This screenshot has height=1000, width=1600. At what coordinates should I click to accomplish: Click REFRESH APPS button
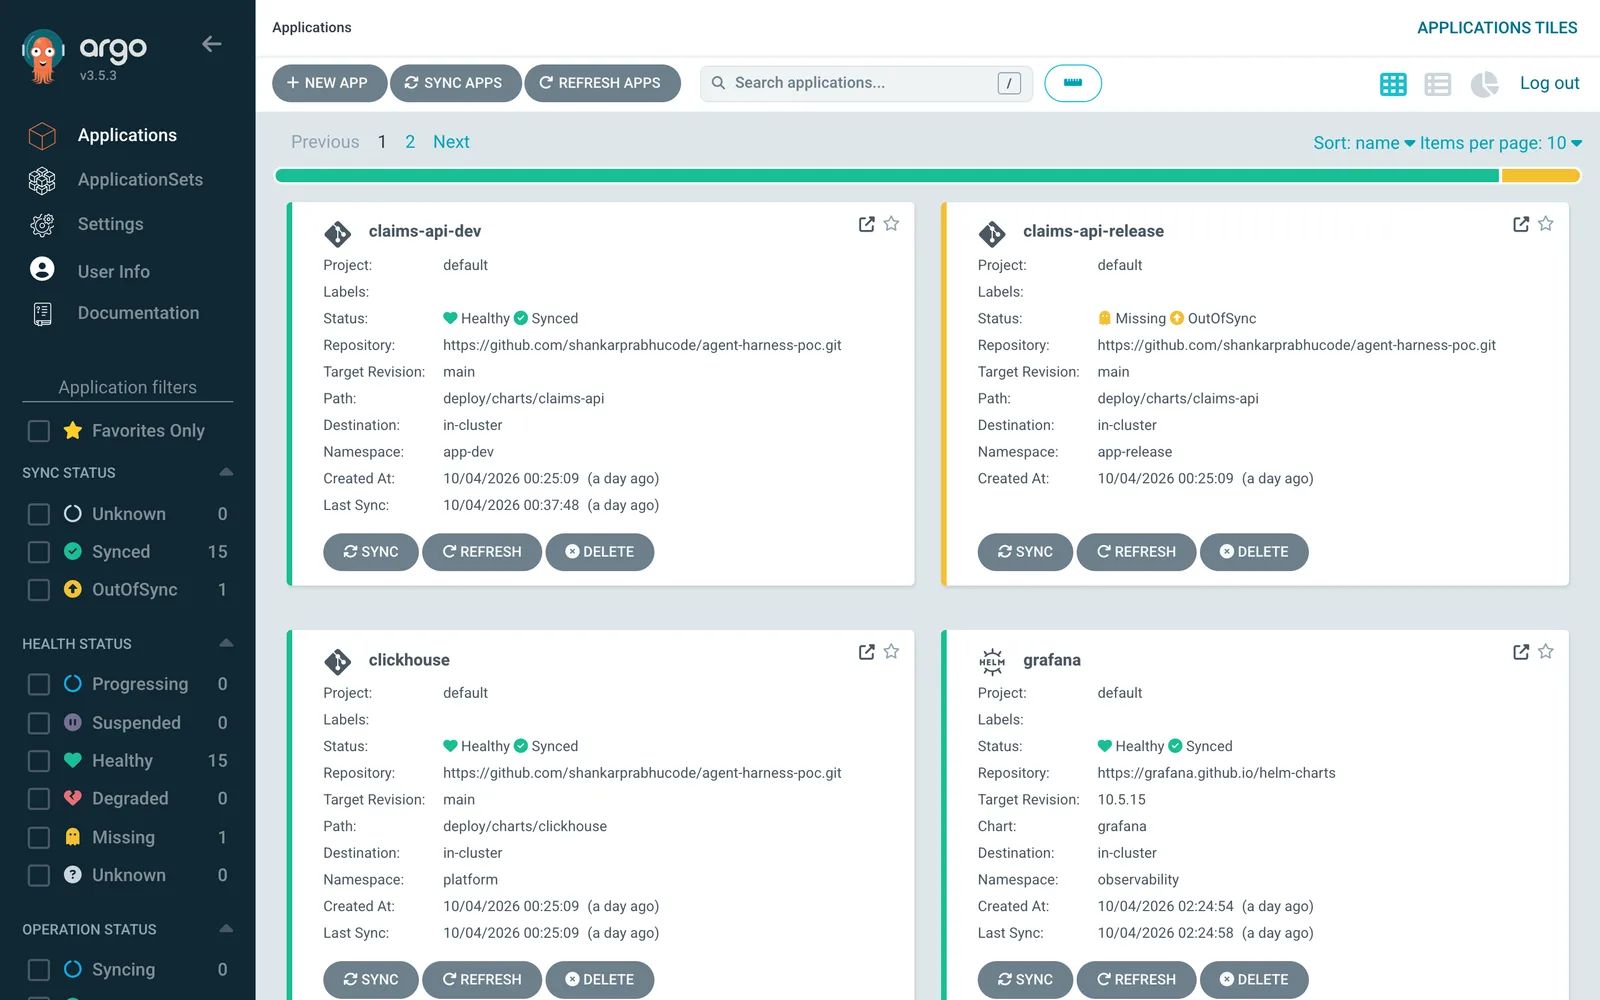602,83
